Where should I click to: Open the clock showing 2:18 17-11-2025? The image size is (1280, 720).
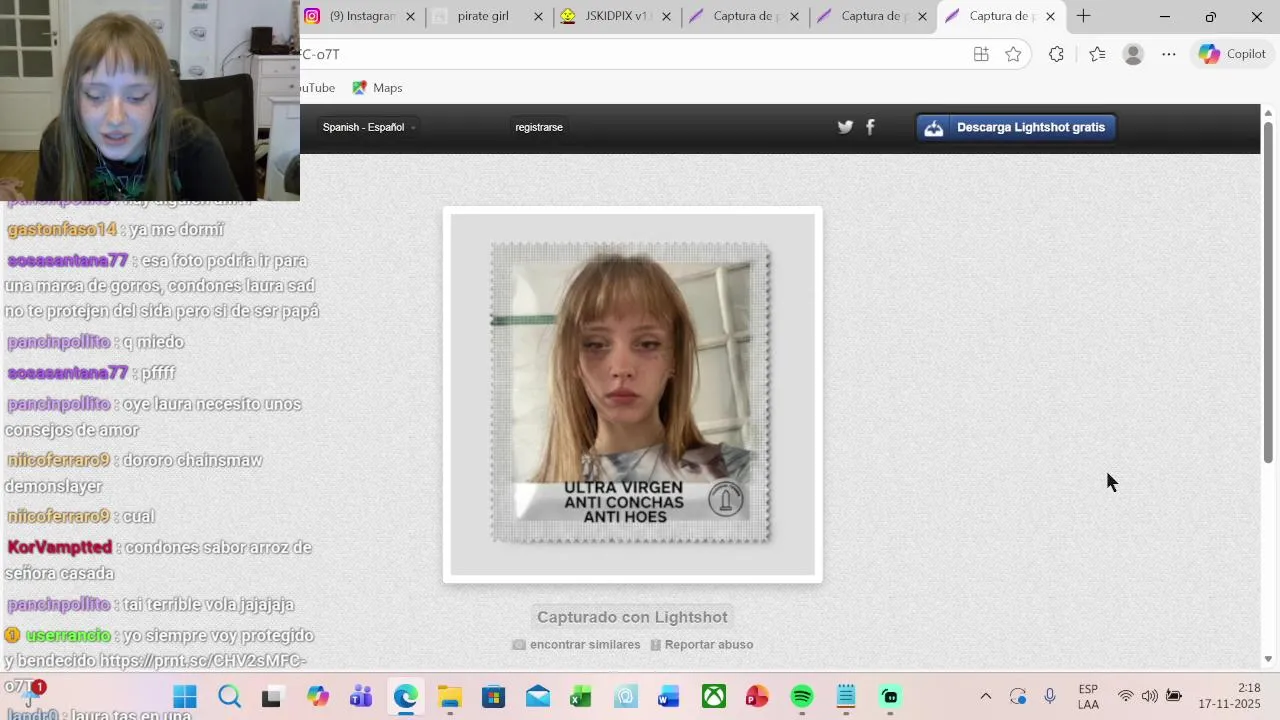tap(1229, 696)
